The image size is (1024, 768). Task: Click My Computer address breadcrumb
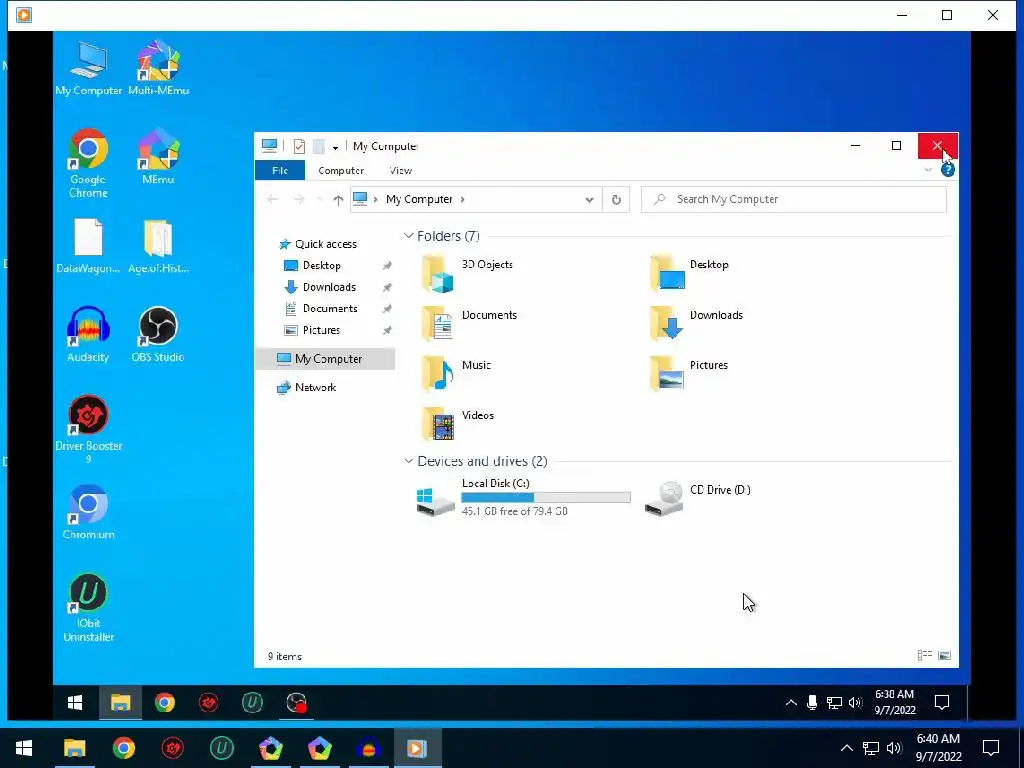pos(419,199)
